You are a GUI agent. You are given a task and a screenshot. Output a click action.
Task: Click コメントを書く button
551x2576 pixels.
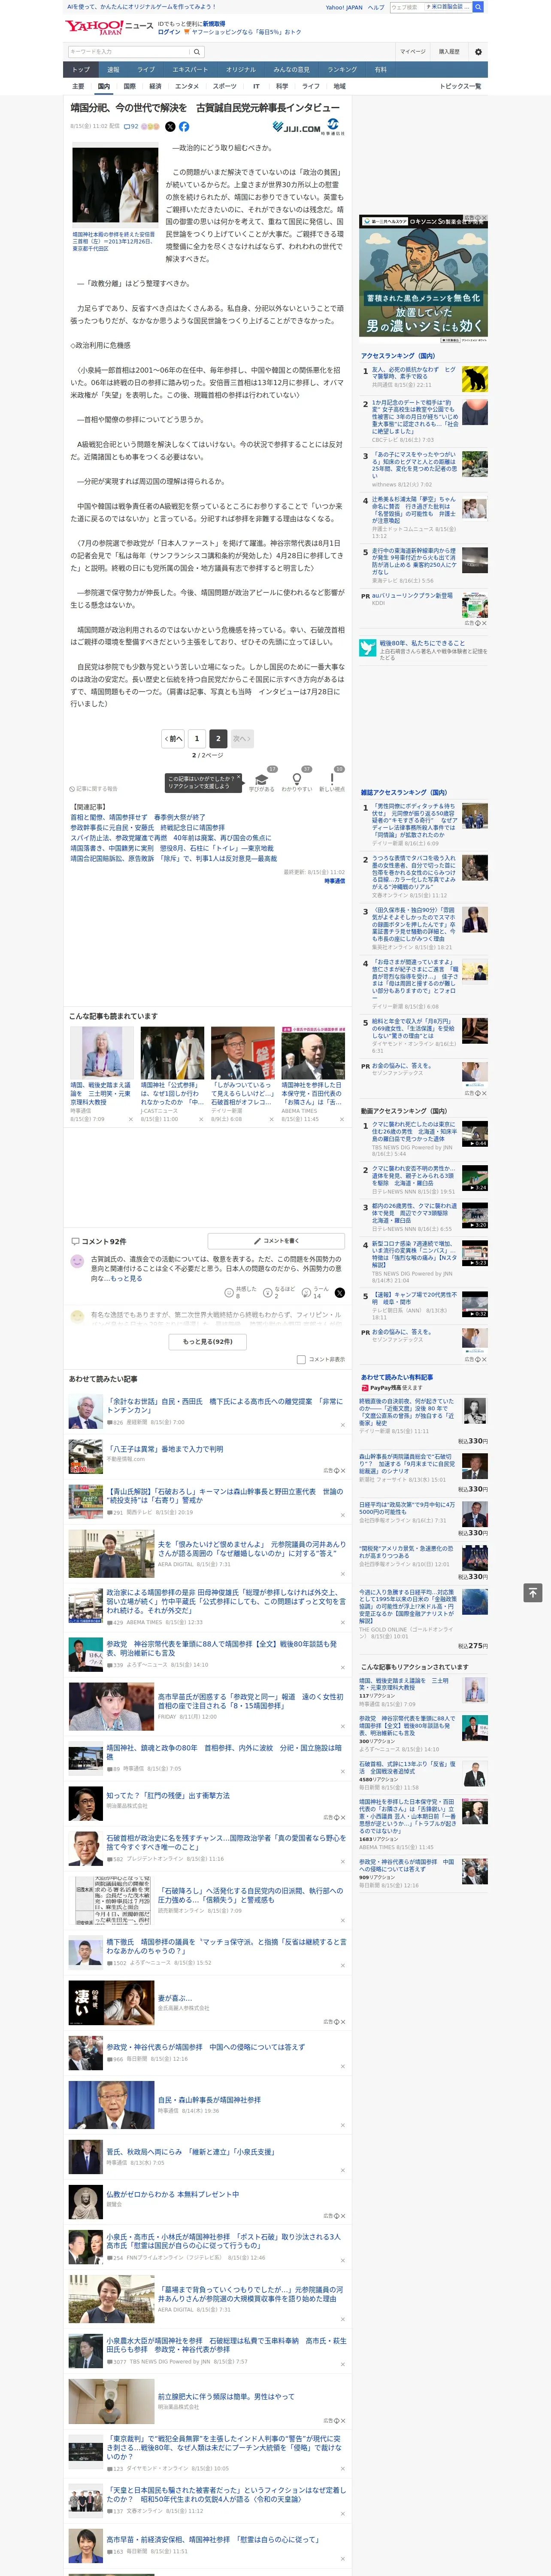point(276,1241)
